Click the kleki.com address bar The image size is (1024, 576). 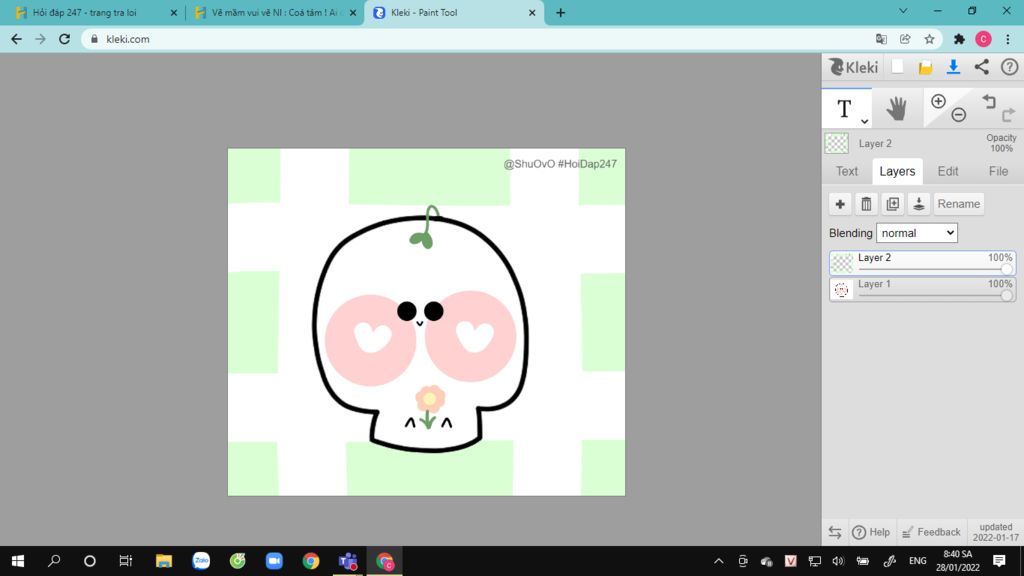point(477,39)
